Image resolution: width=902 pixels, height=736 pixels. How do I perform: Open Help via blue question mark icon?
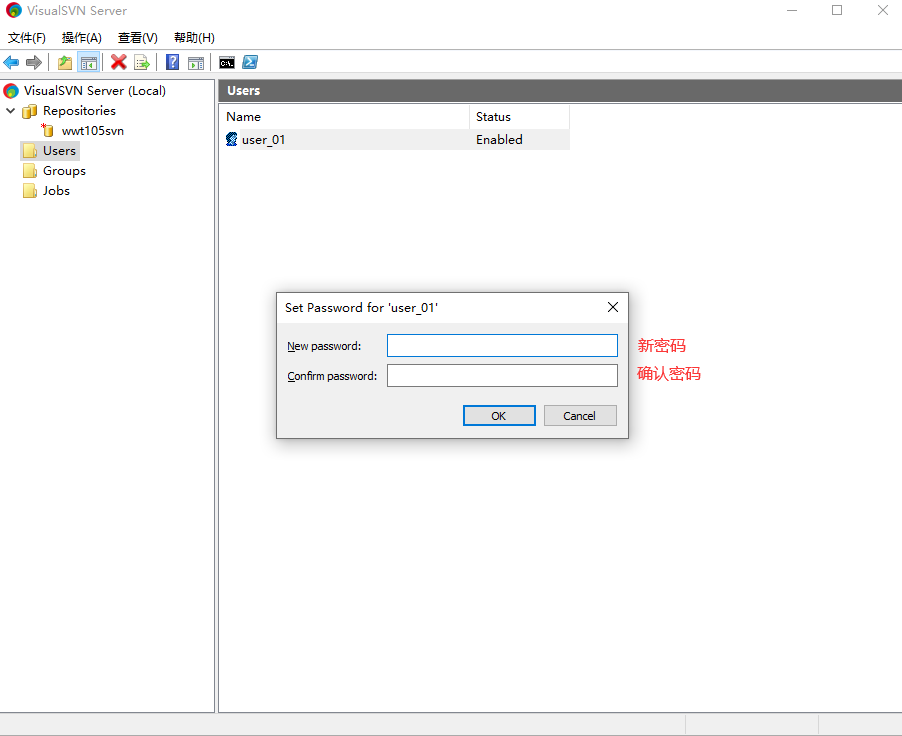click(x=172, y=62)
